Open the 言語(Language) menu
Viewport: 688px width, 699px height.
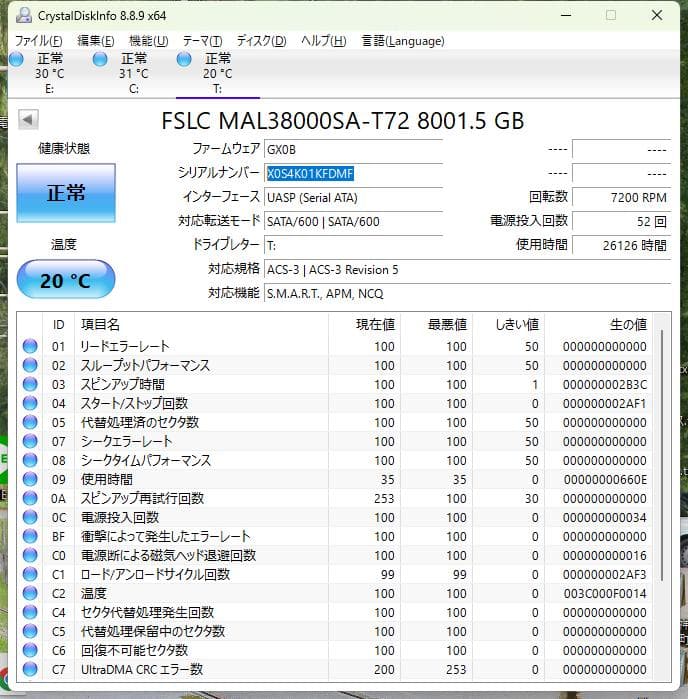403,41
